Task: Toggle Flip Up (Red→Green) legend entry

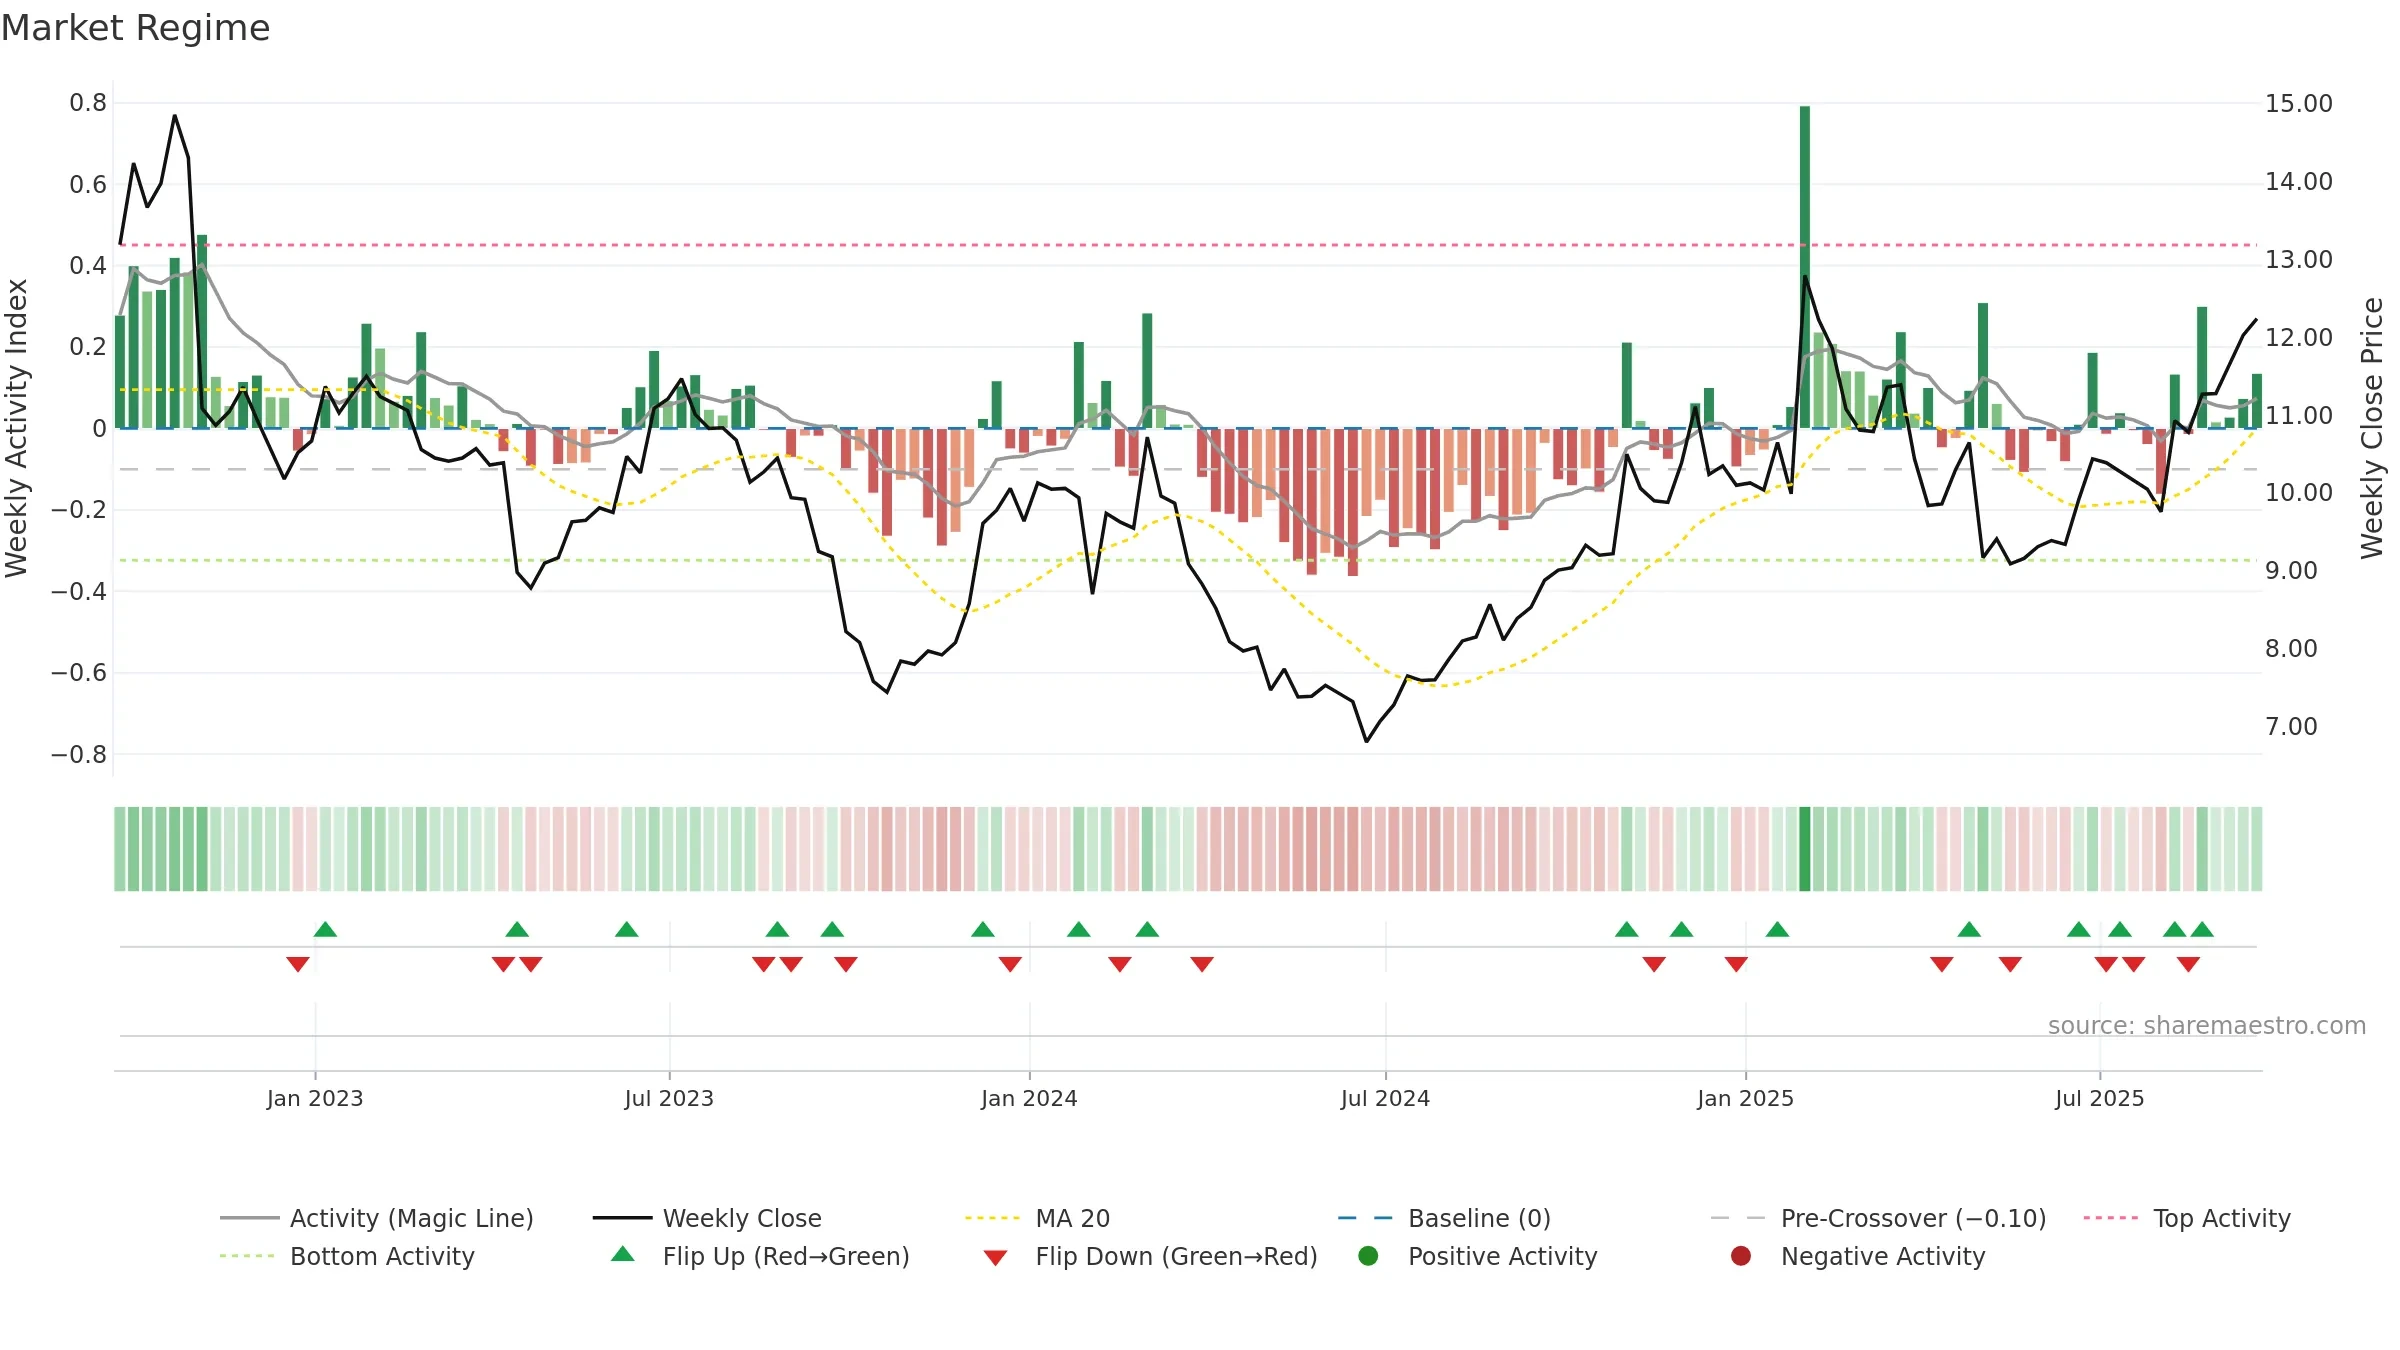Action: 760,1256
